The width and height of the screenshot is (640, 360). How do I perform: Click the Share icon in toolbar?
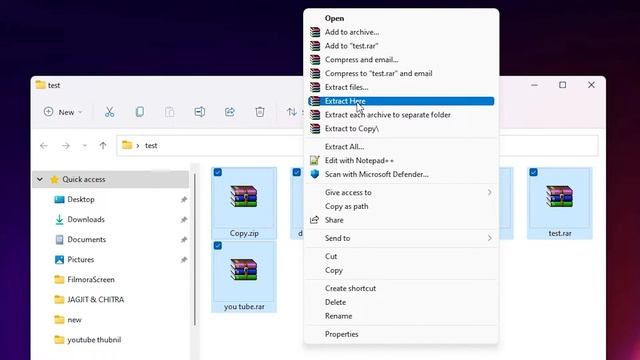(230, 112)
